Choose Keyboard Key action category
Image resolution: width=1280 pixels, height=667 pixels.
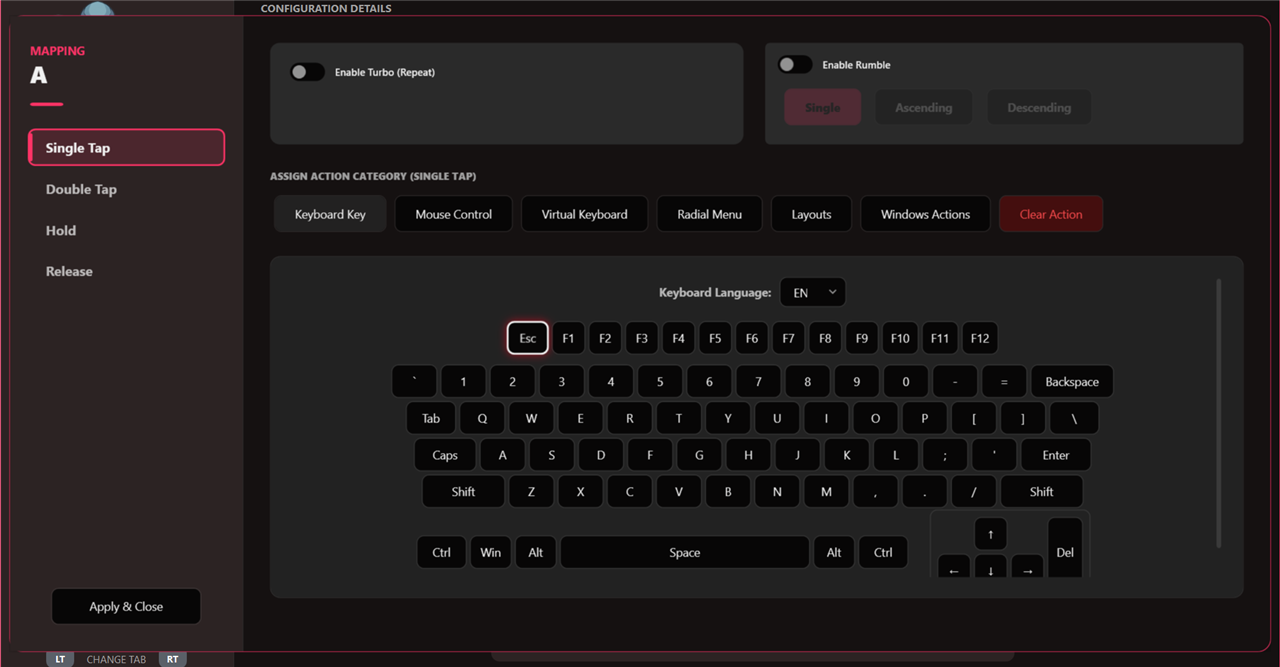coord(330,214)
